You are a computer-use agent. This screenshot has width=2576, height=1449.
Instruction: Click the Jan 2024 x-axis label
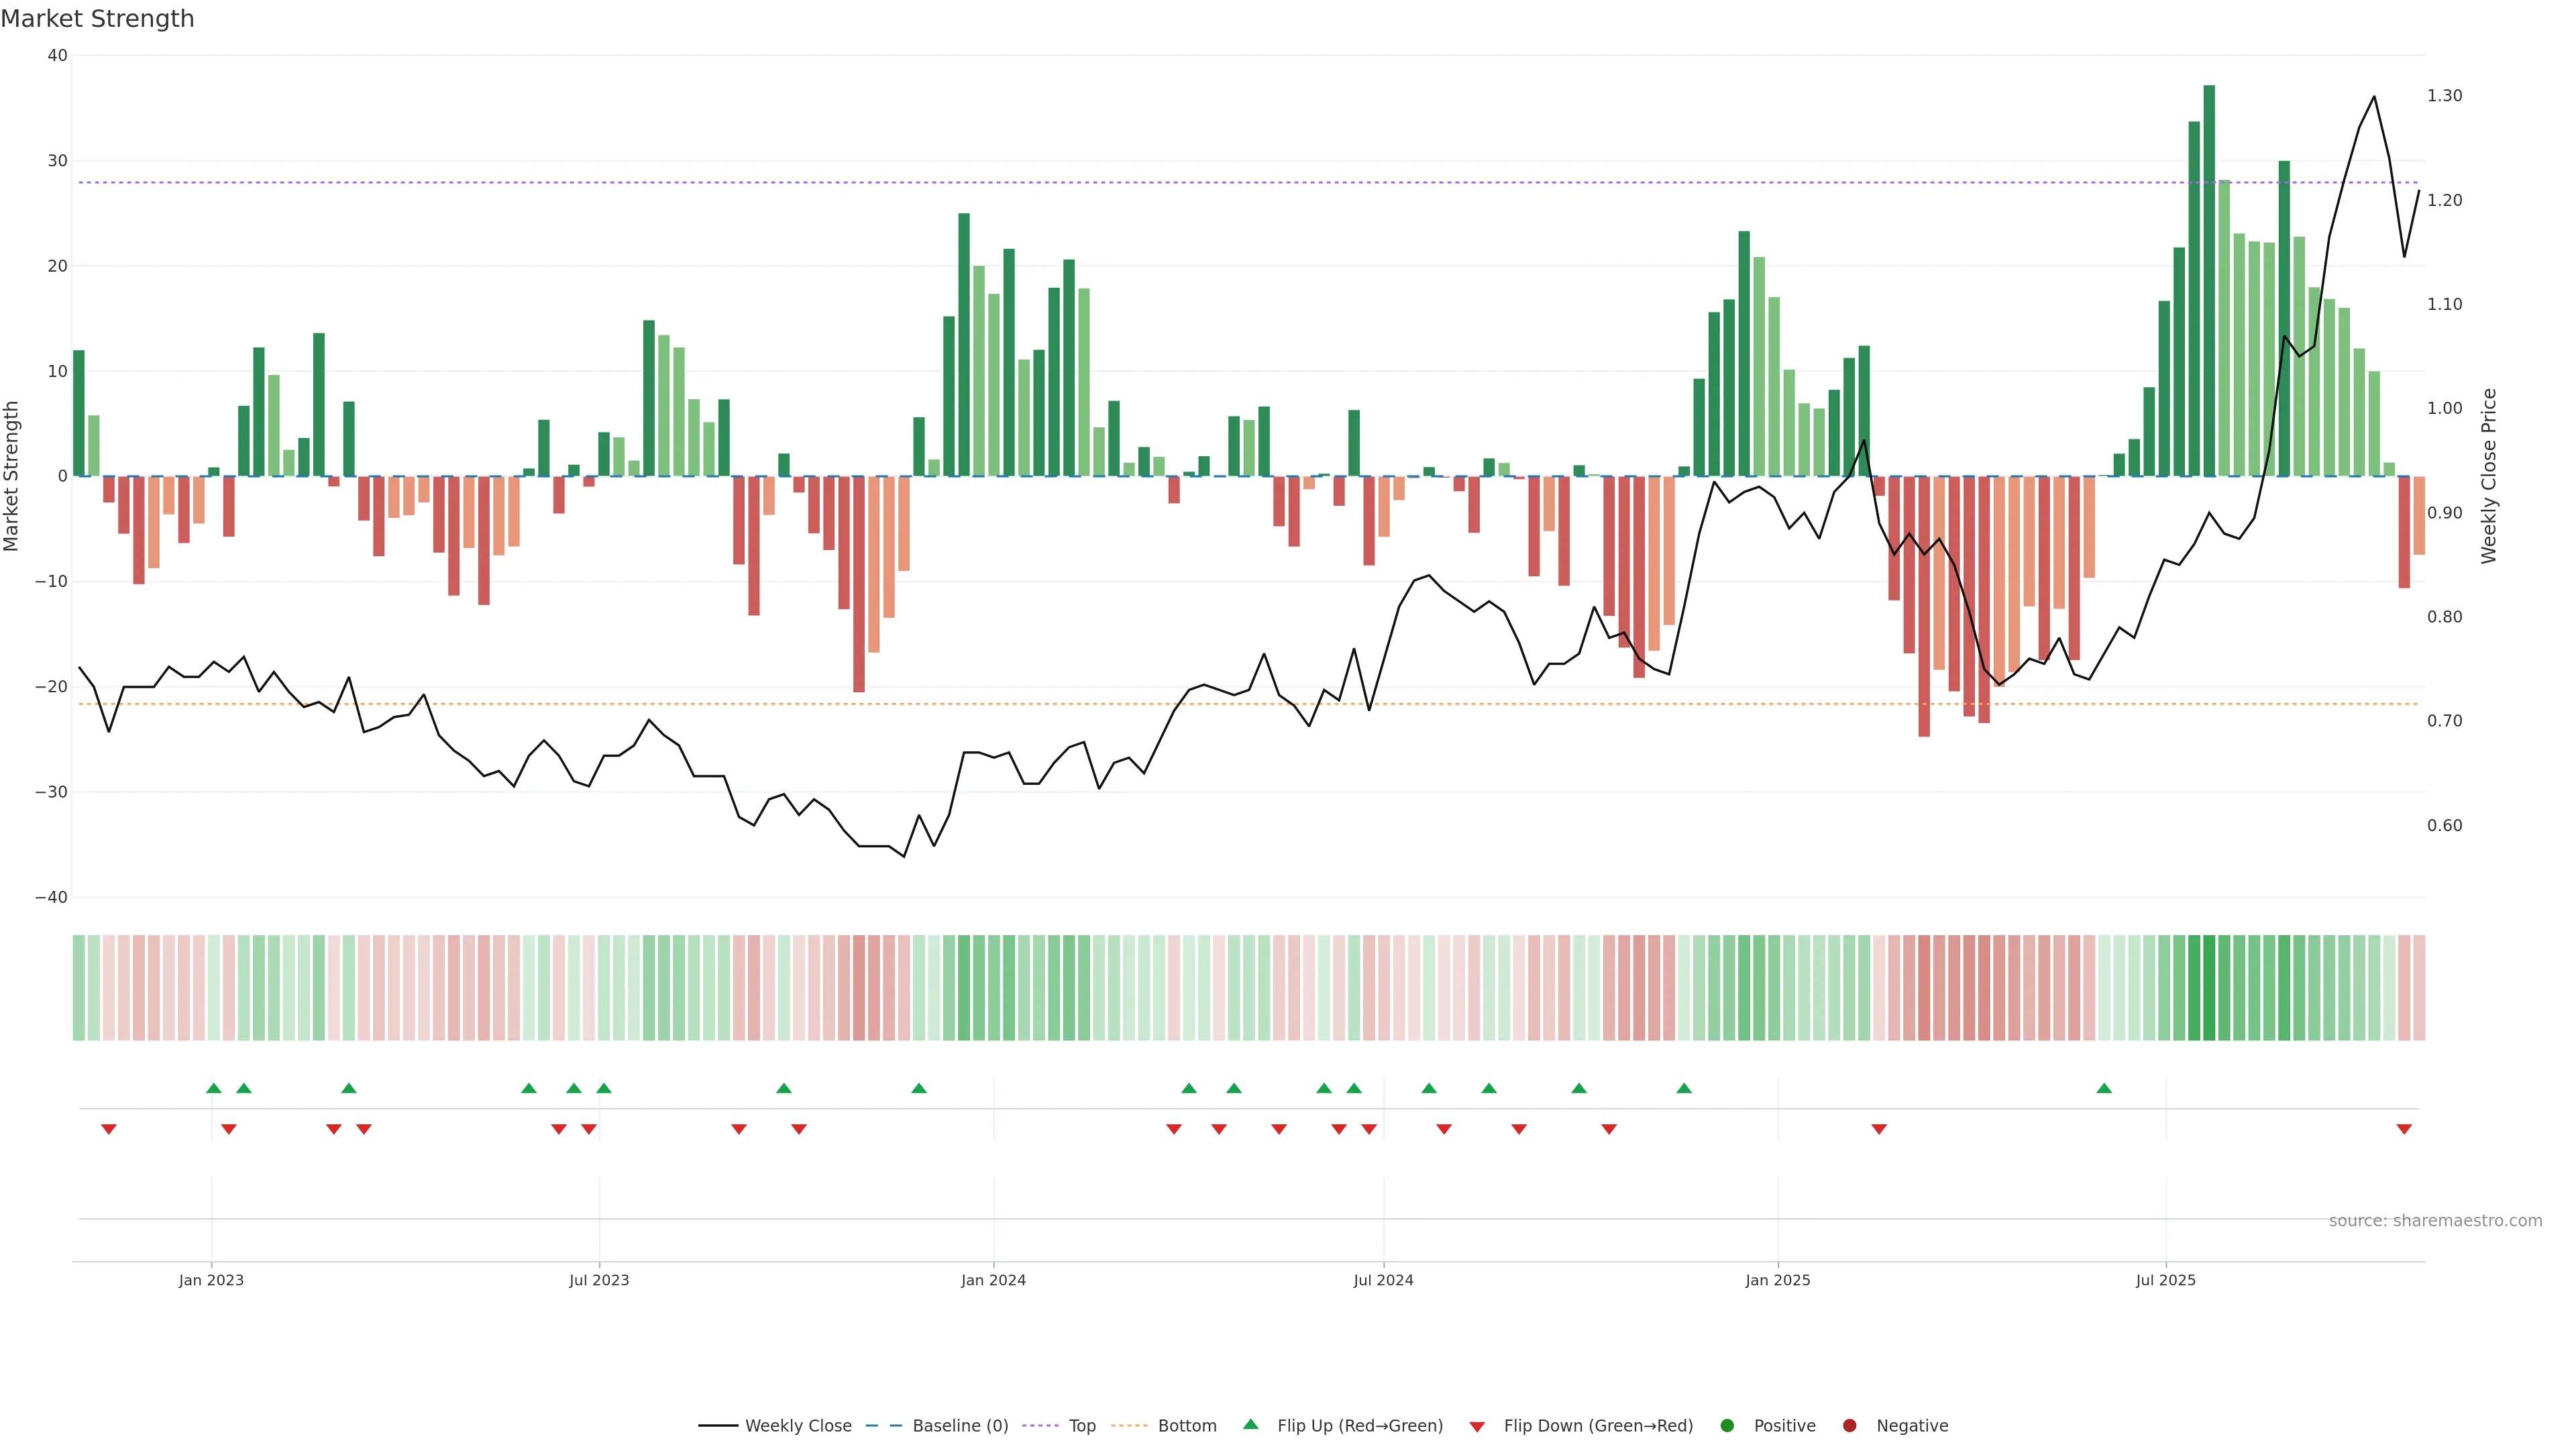(x=993, y=1280)
